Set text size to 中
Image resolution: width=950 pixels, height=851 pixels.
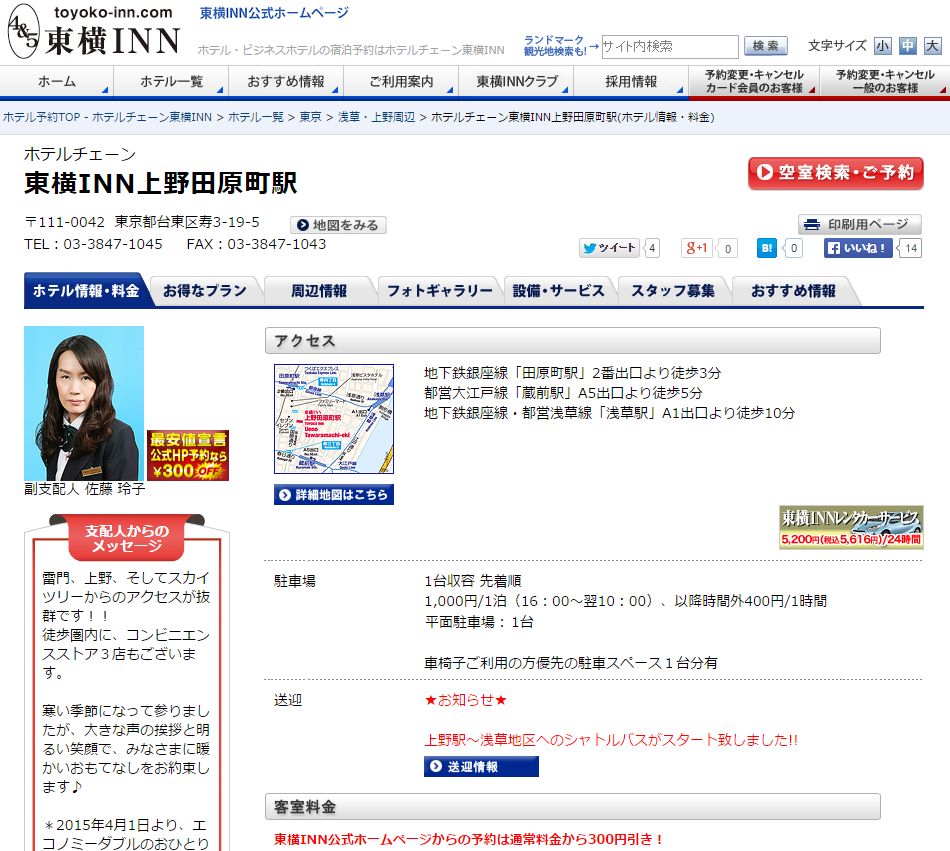tap(908, 45)
